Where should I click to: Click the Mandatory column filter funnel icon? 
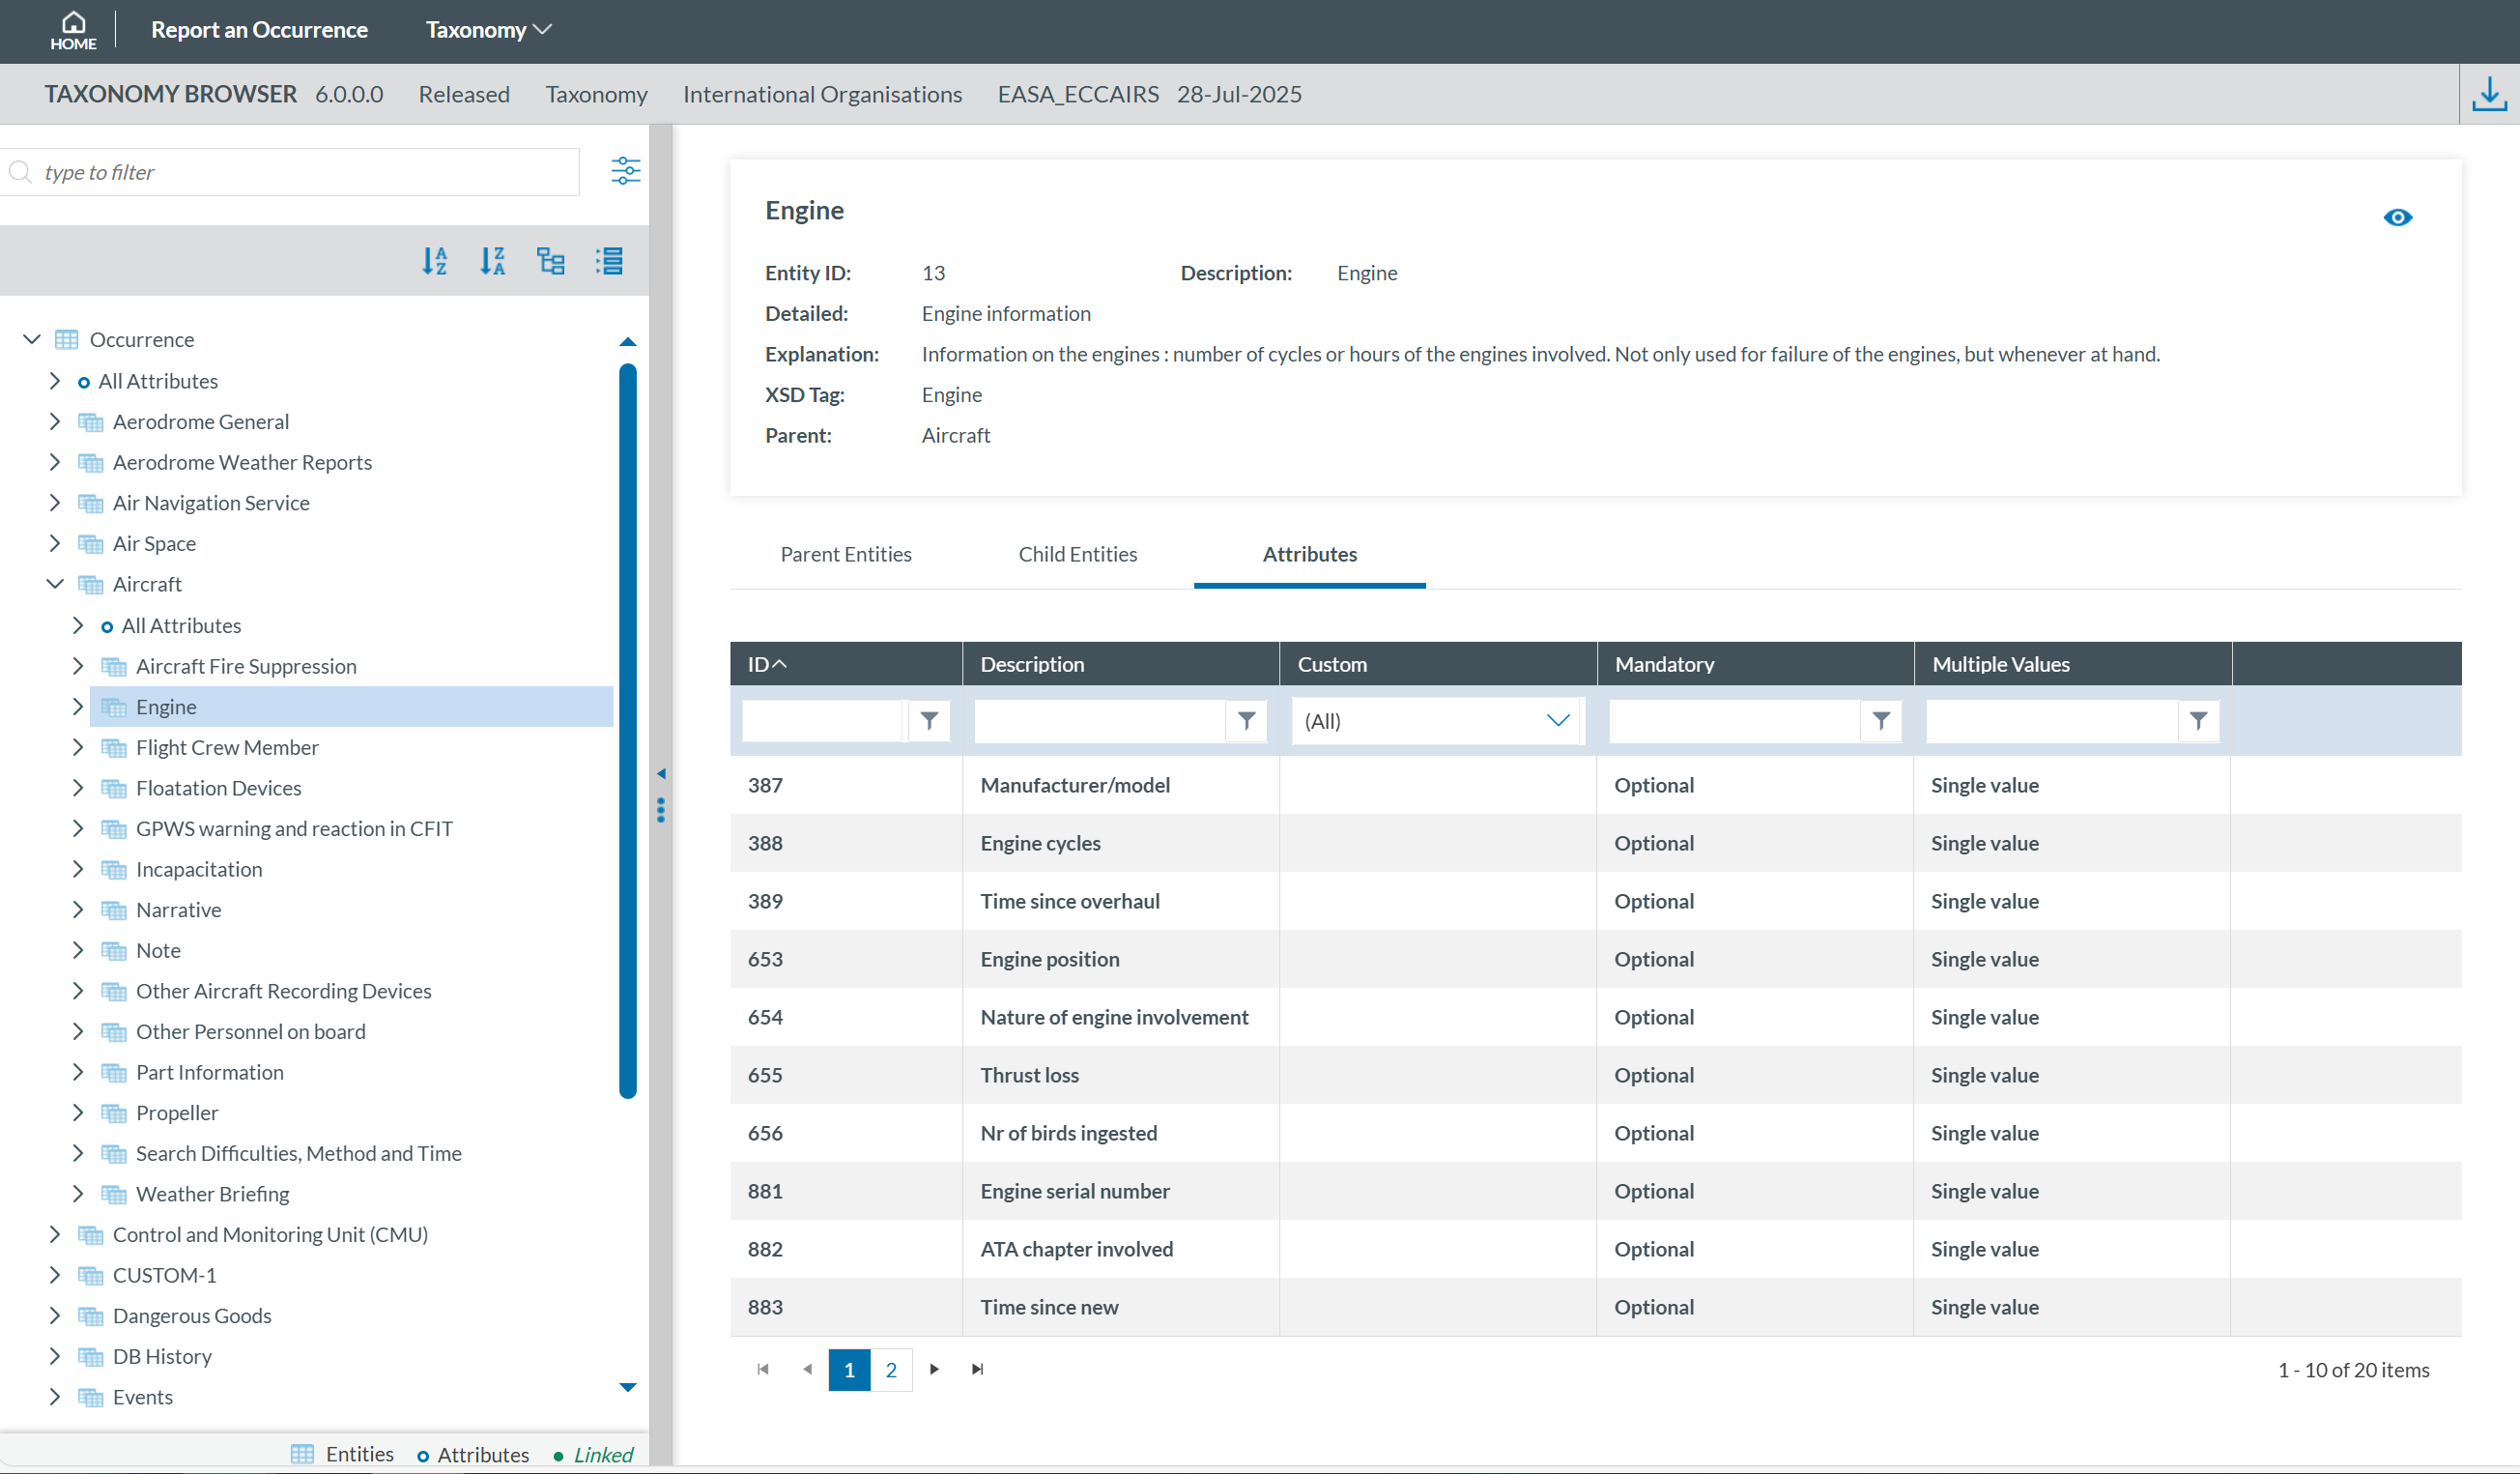(1880, 720)
